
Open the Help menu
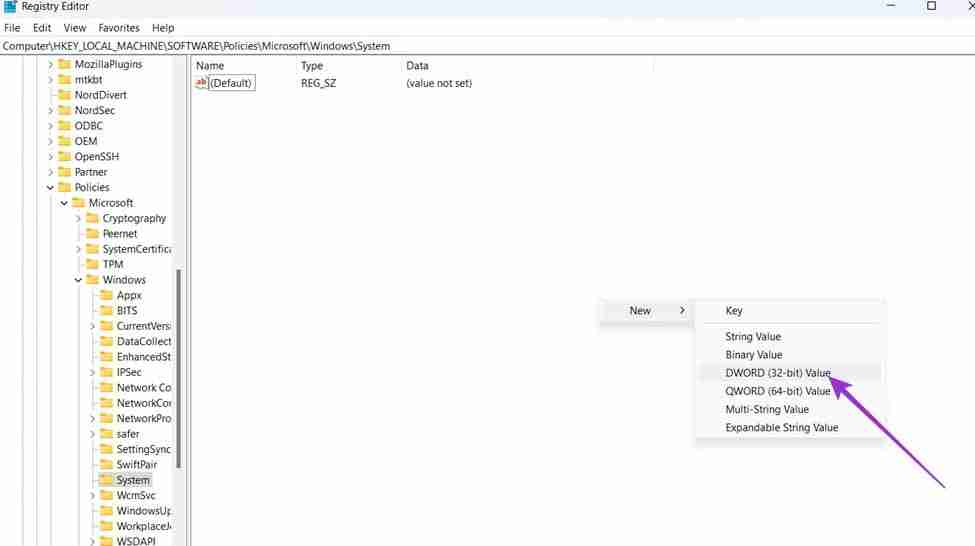tap(163, 28)
